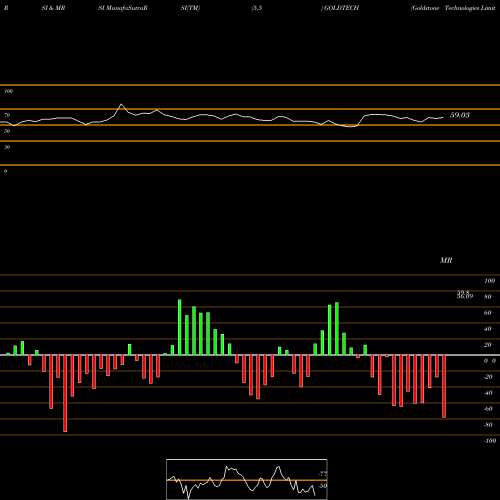Click the -20 label on MR axis
Viewport: 500px width, 500px height.
pos(488,377)
